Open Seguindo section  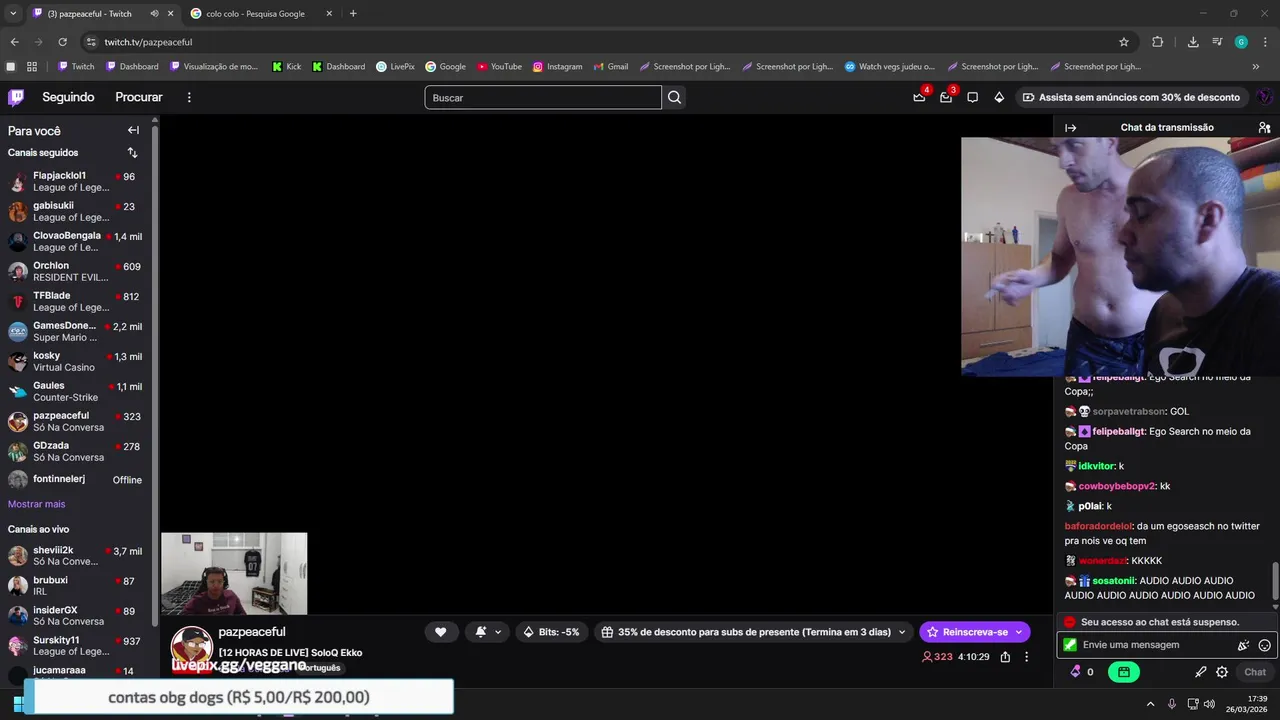(68, 97)
